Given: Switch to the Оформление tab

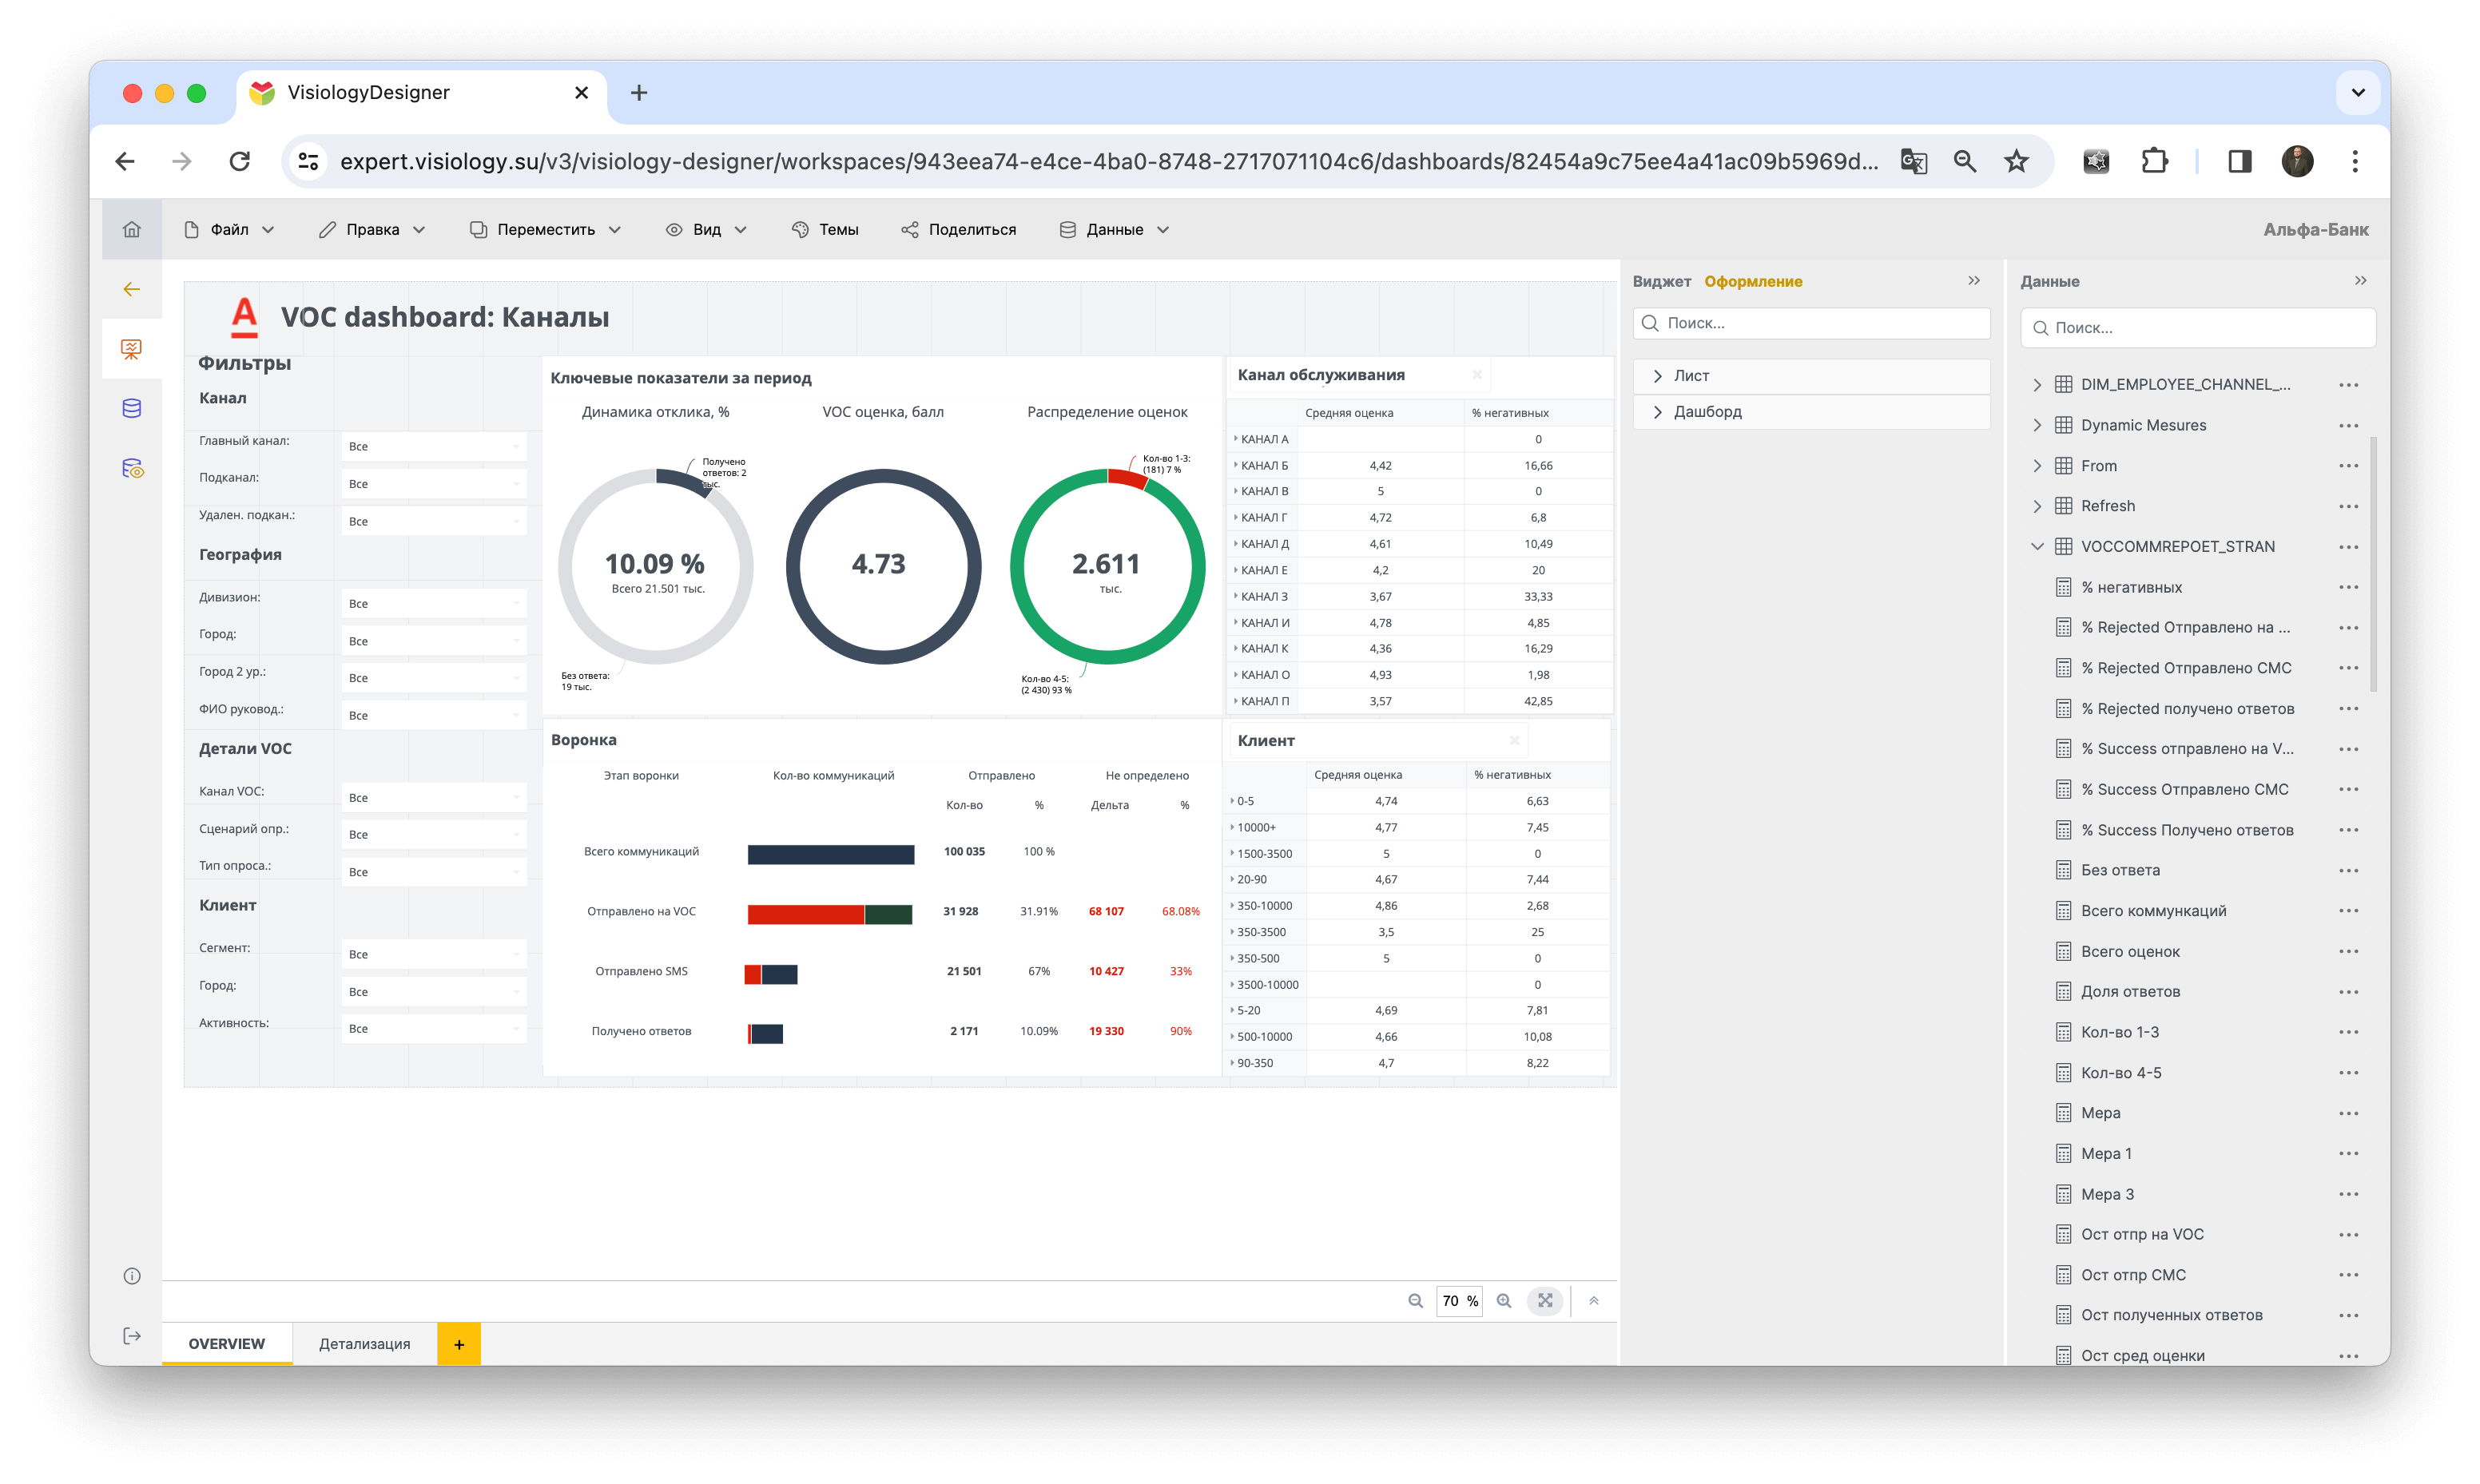Looking at the screenshot, I should [1753, 281].
